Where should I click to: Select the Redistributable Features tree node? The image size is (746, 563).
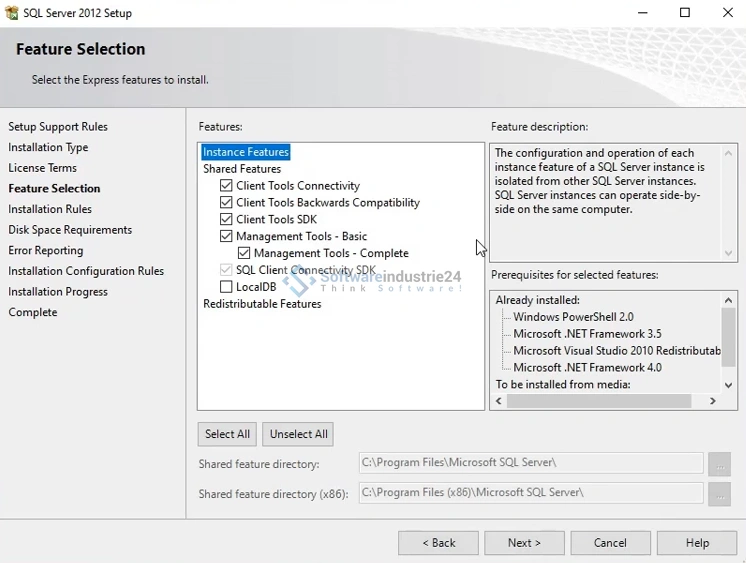pos(262,304)
